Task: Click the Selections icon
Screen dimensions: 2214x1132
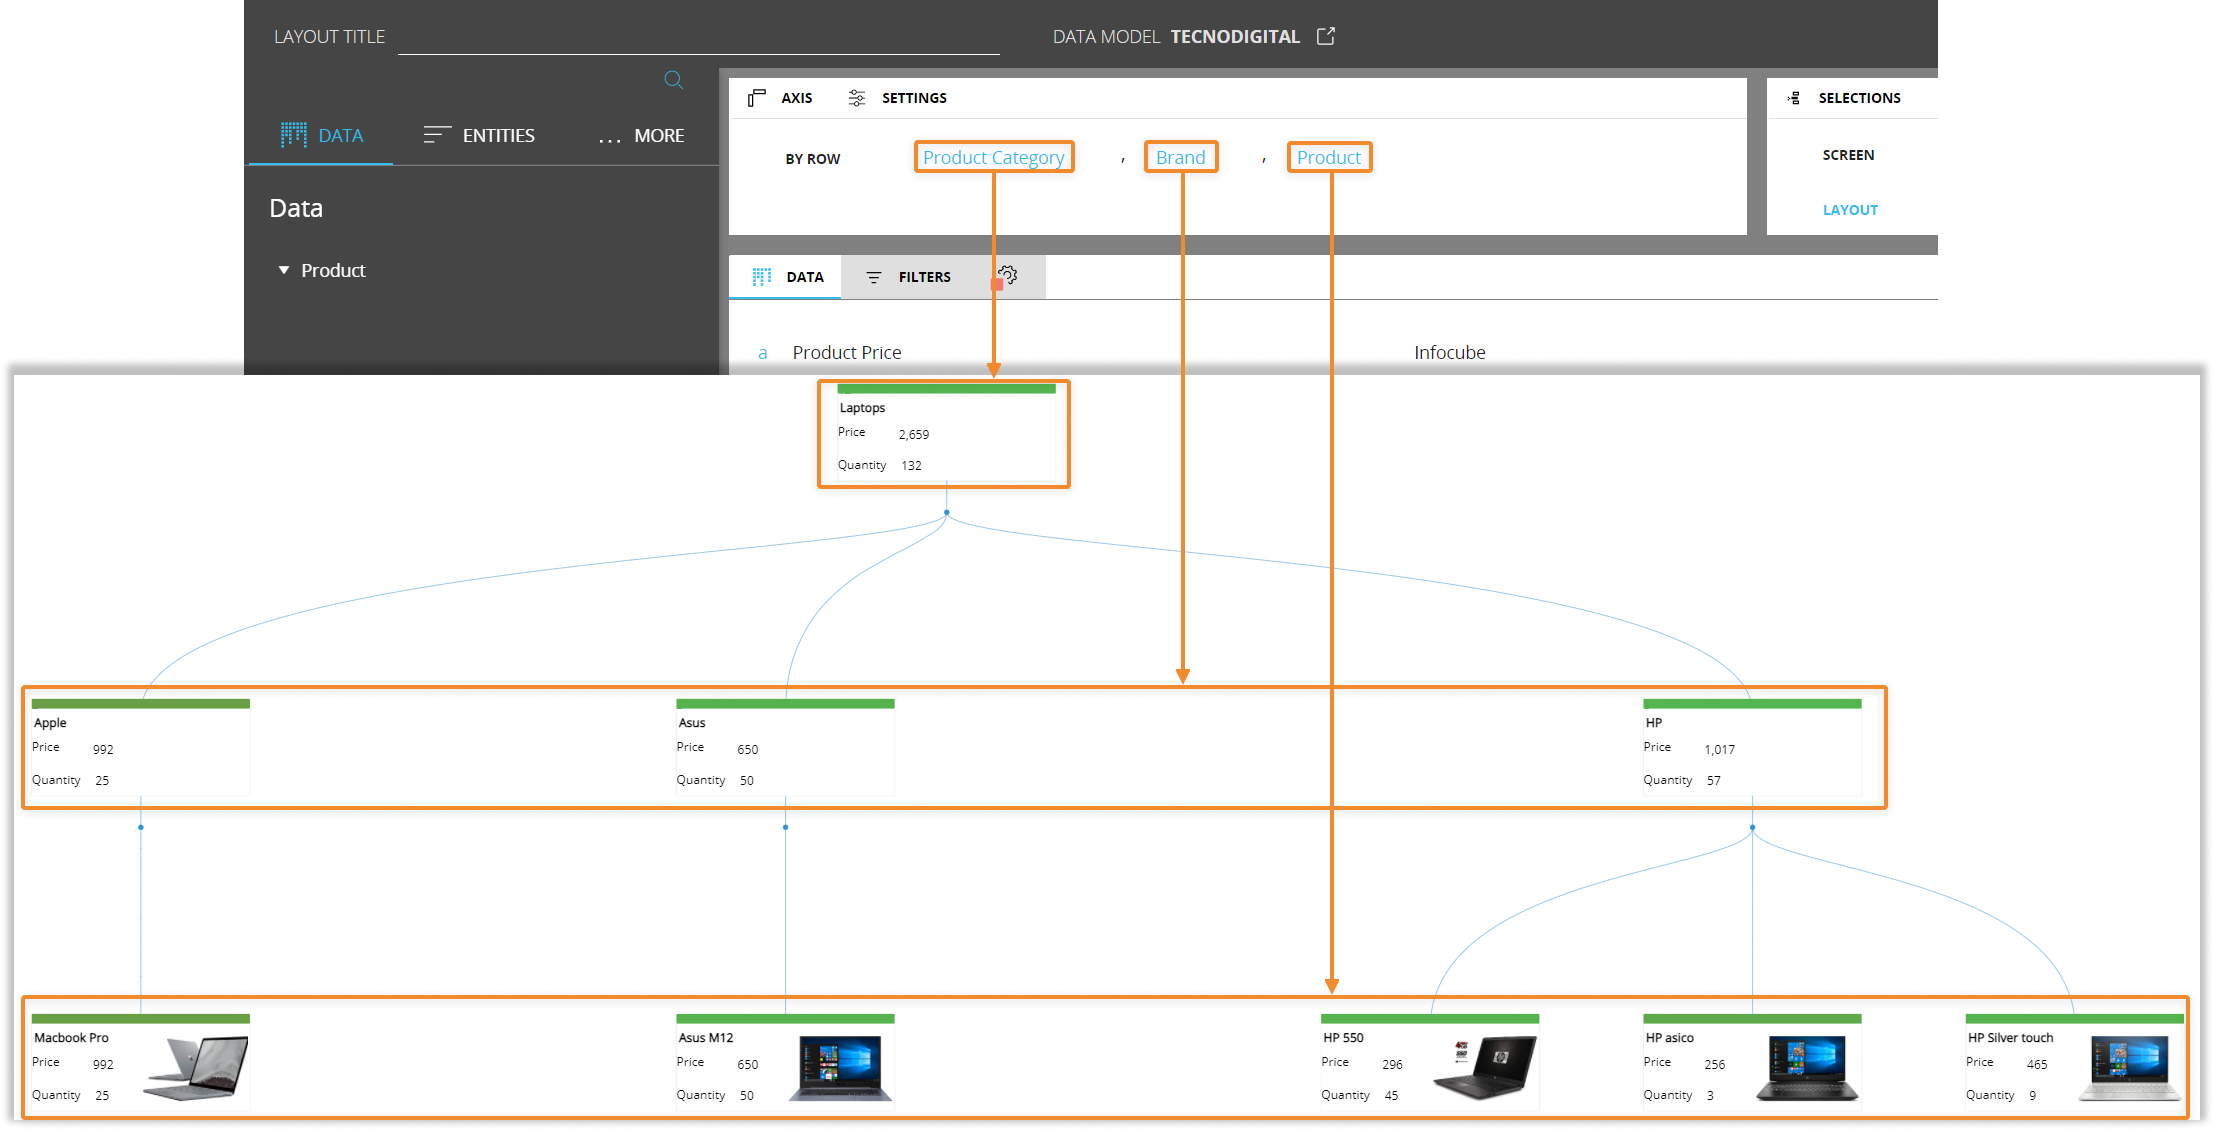Action: click(1794, 98)
